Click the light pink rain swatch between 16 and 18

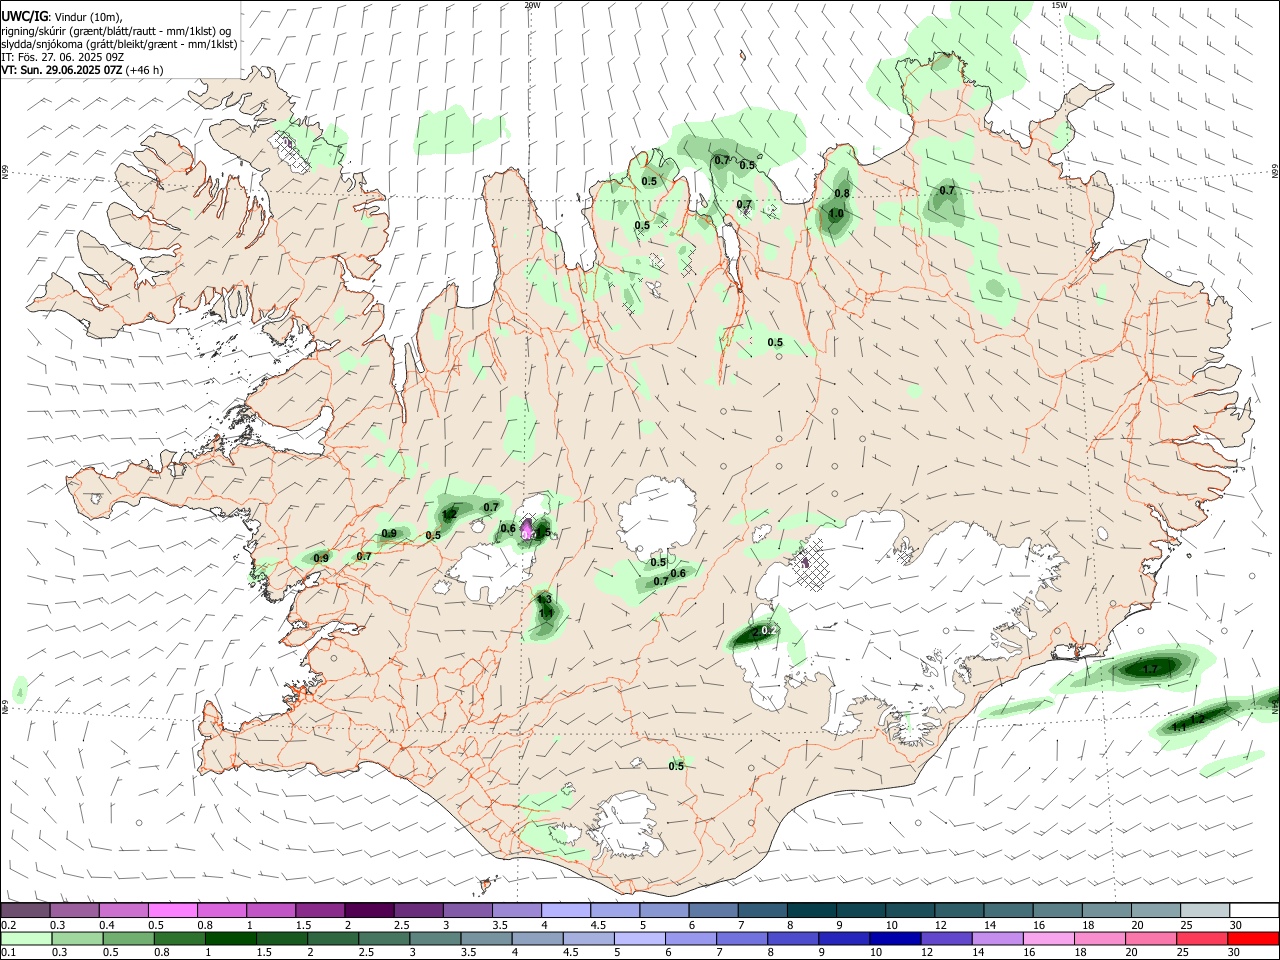(x=1049, y=938)
